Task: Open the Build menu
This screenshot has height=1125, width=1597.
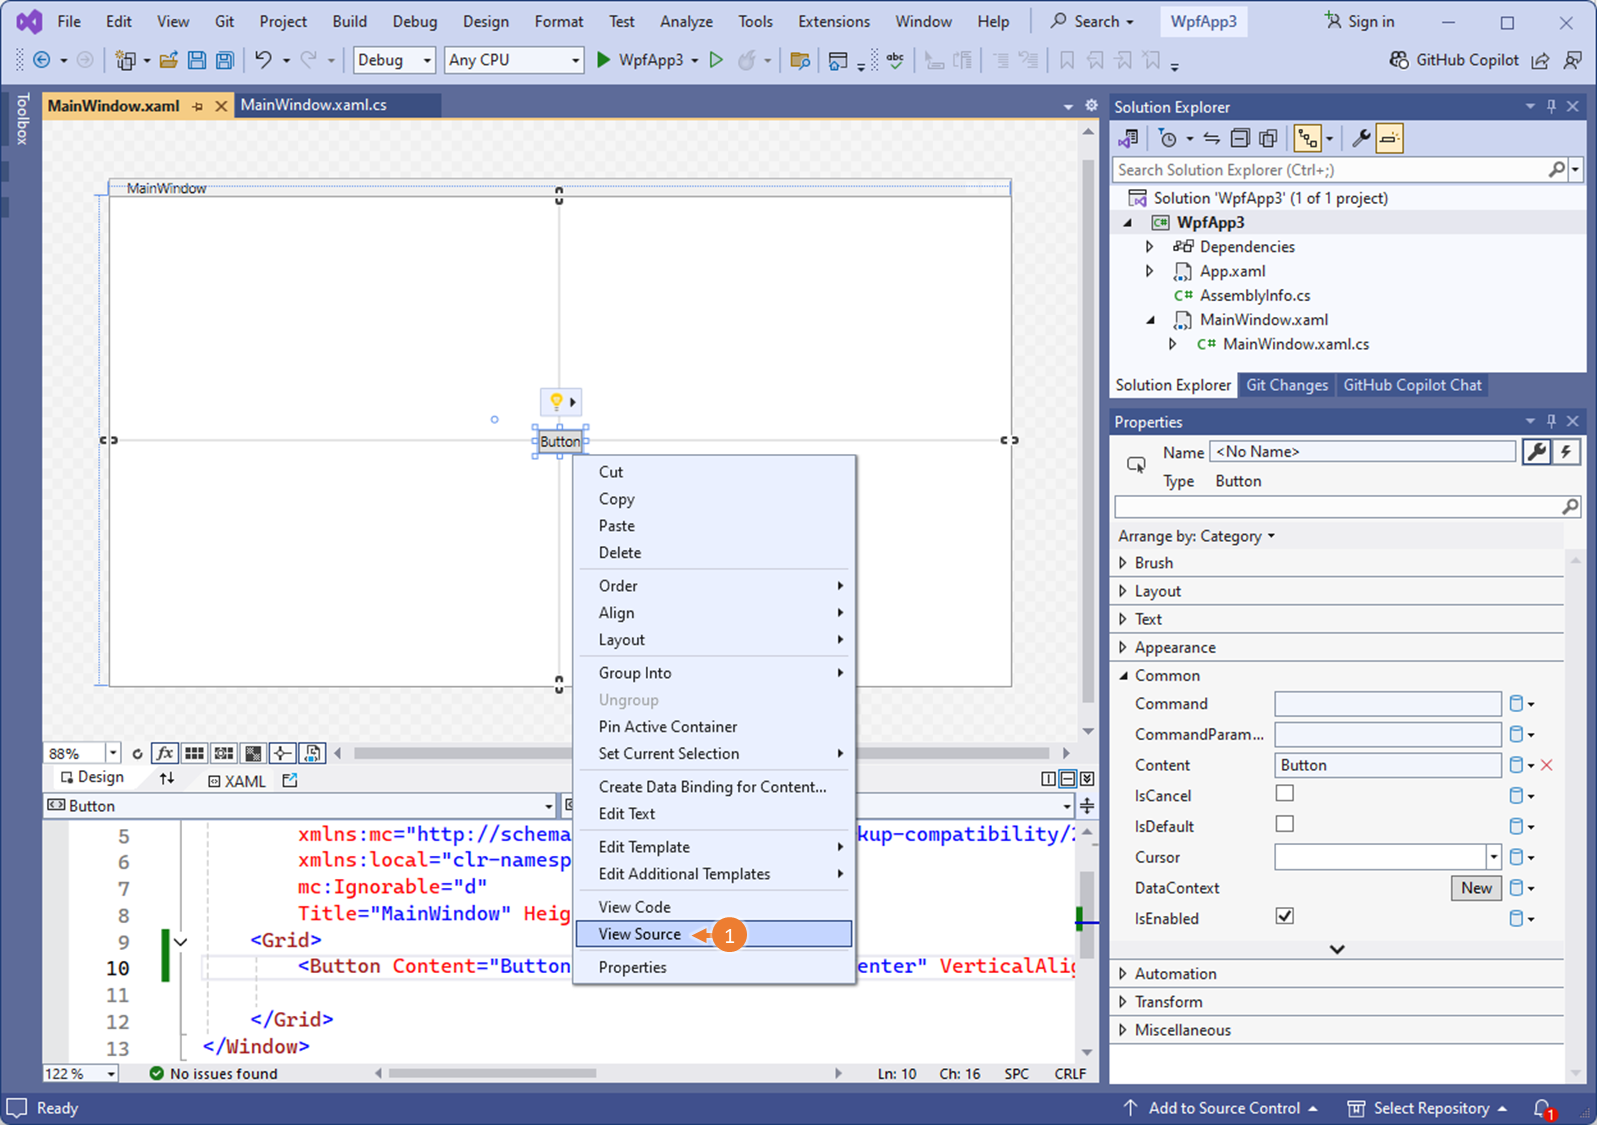Action: pos(350,21)
